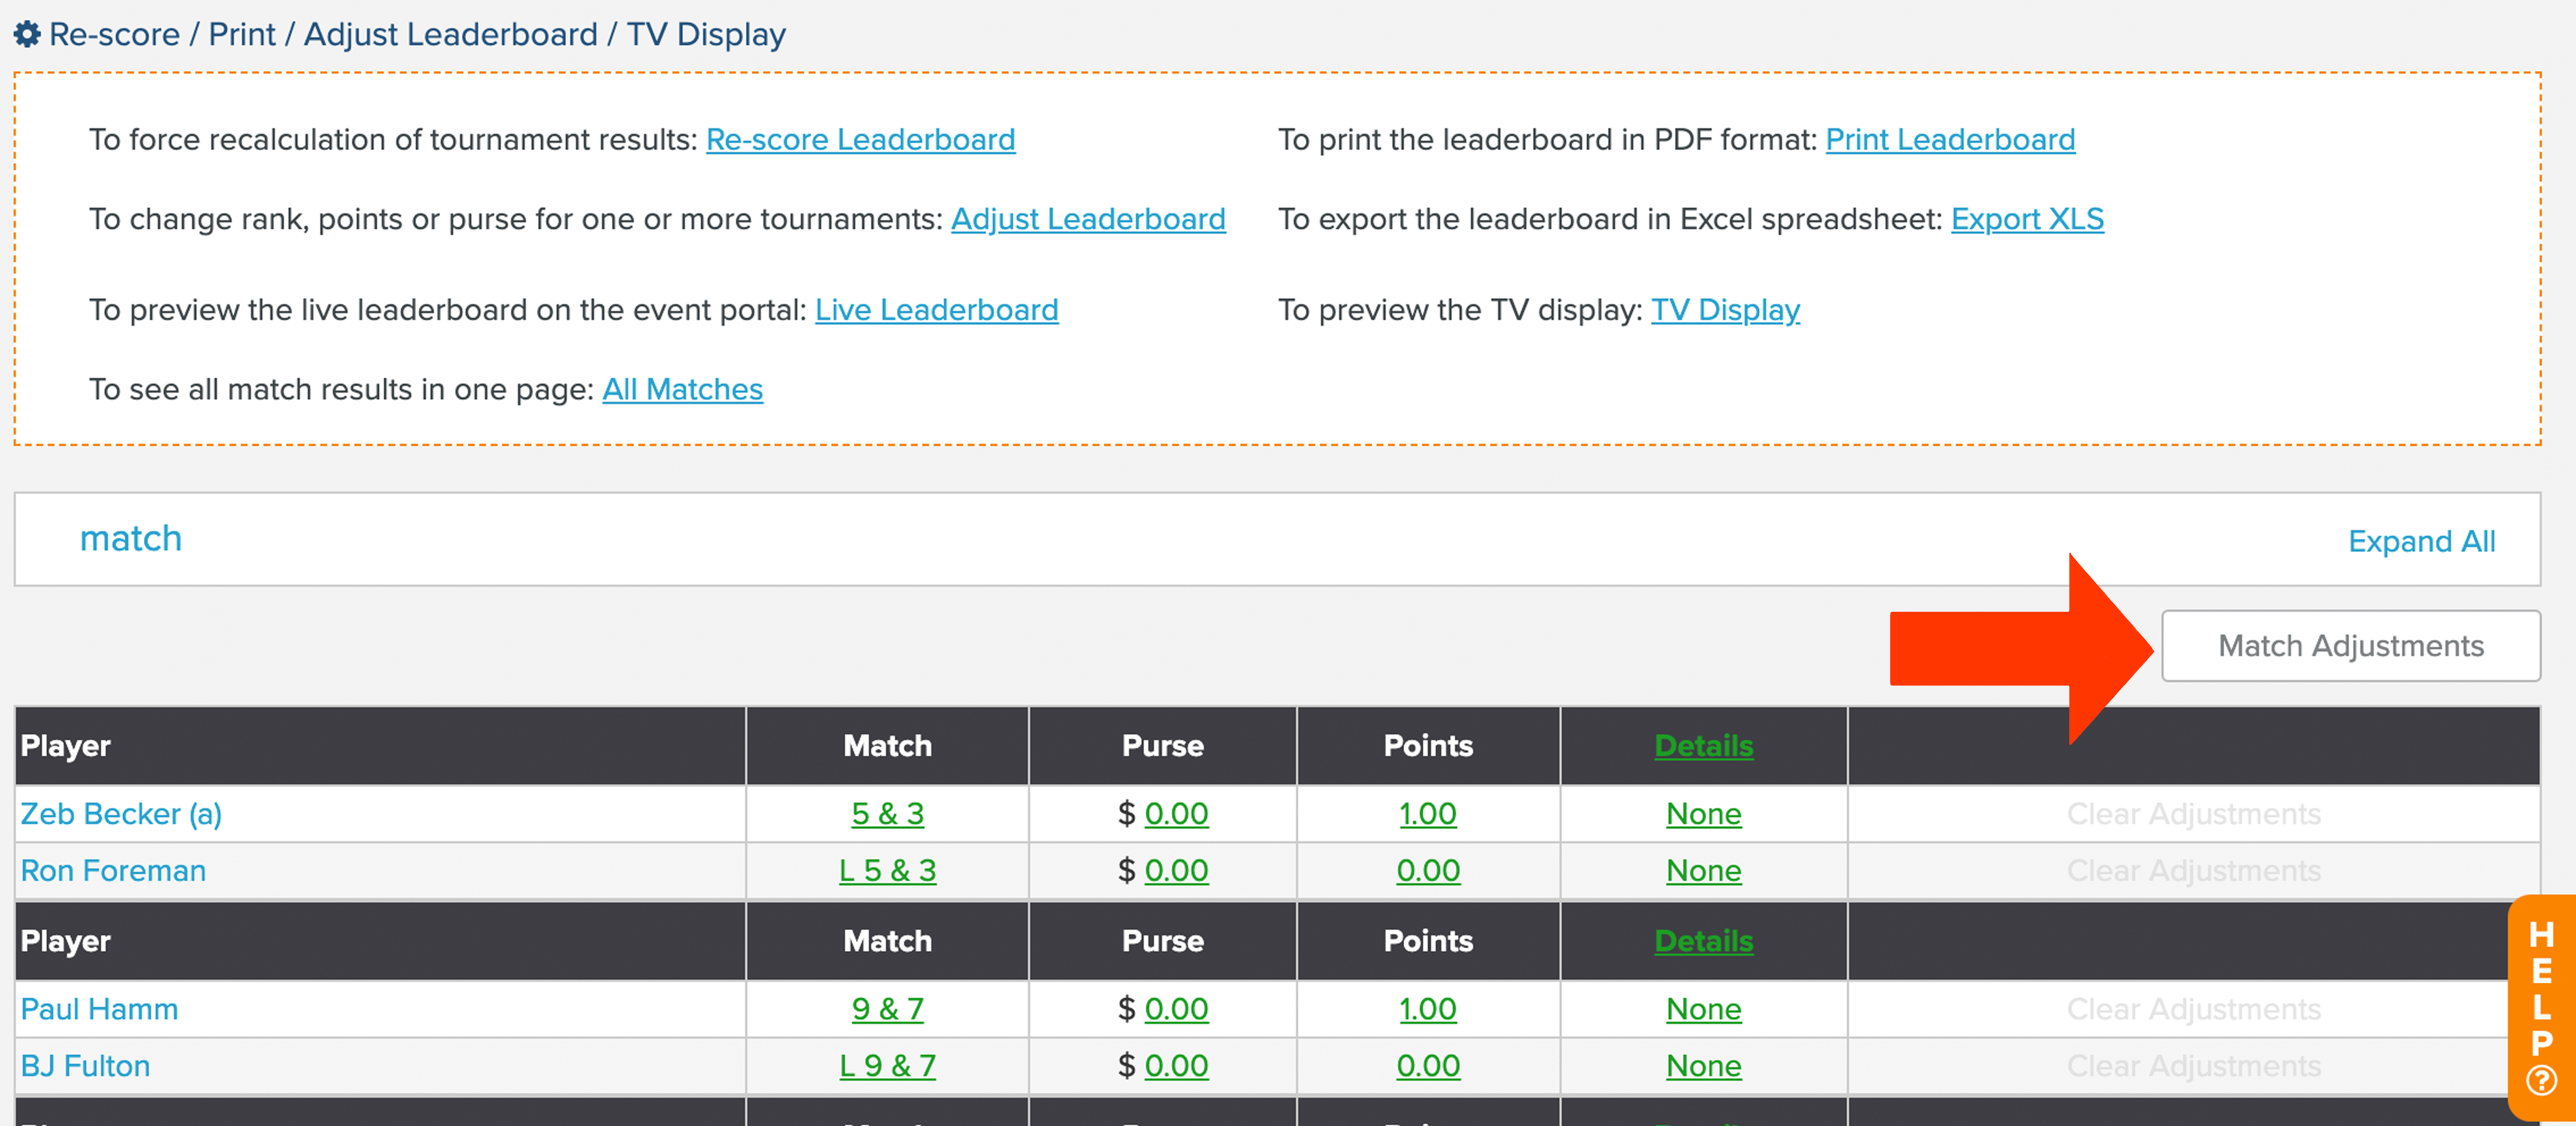2576x1126 pixels.
Task: Click the Match Adjustments button
Action: [x=2350, y=646]
